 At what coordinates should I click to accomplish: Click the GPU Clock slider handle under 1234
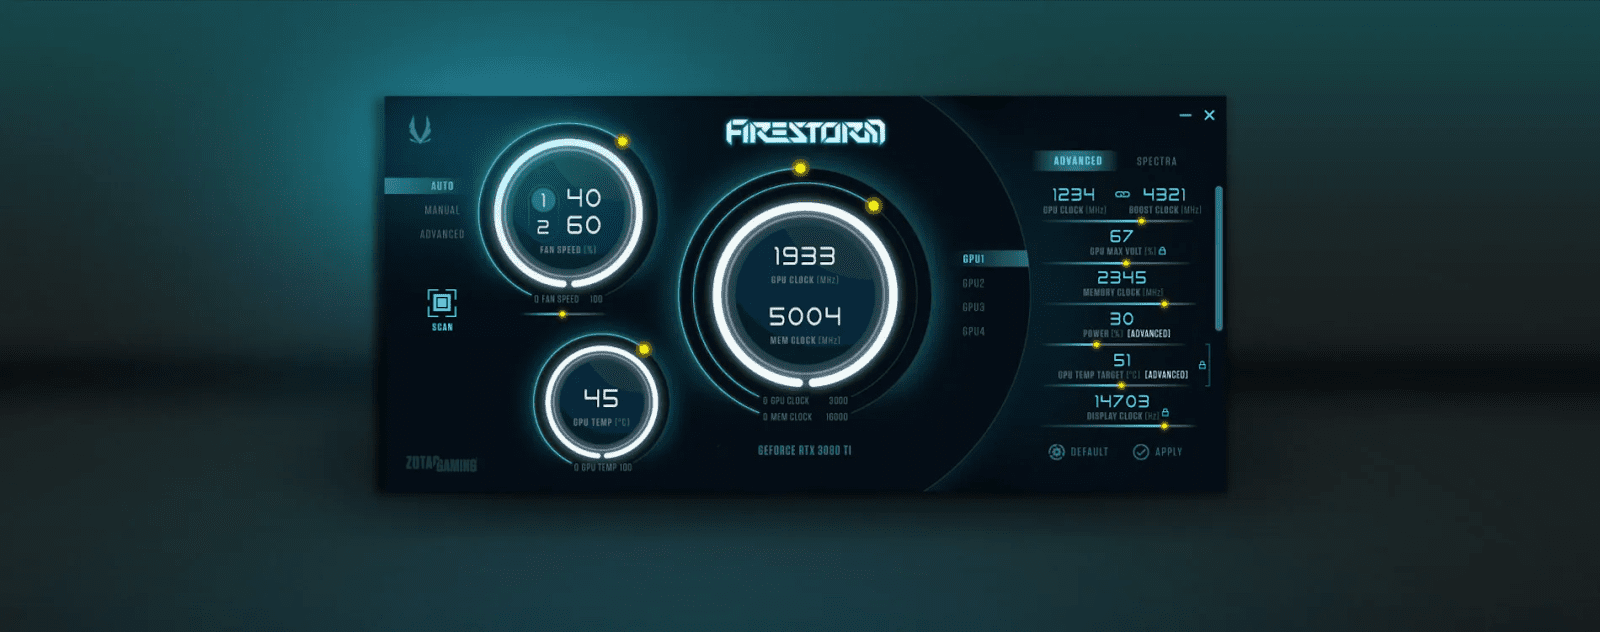[x=1141, y=221]
